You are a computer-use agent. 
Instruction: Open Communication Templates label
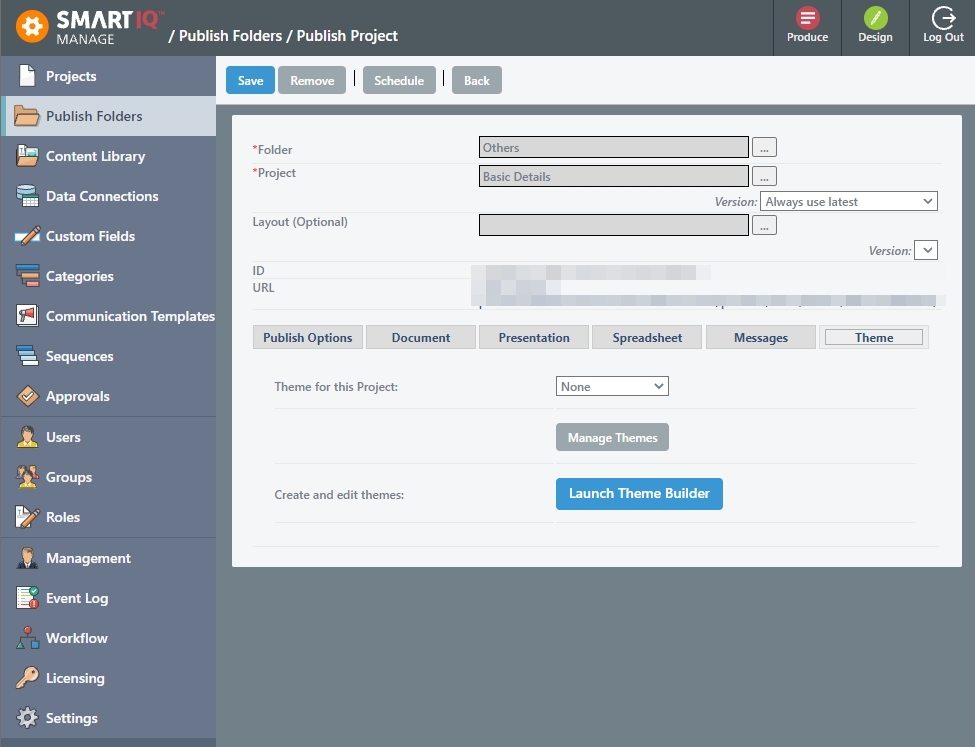point(130,316)
